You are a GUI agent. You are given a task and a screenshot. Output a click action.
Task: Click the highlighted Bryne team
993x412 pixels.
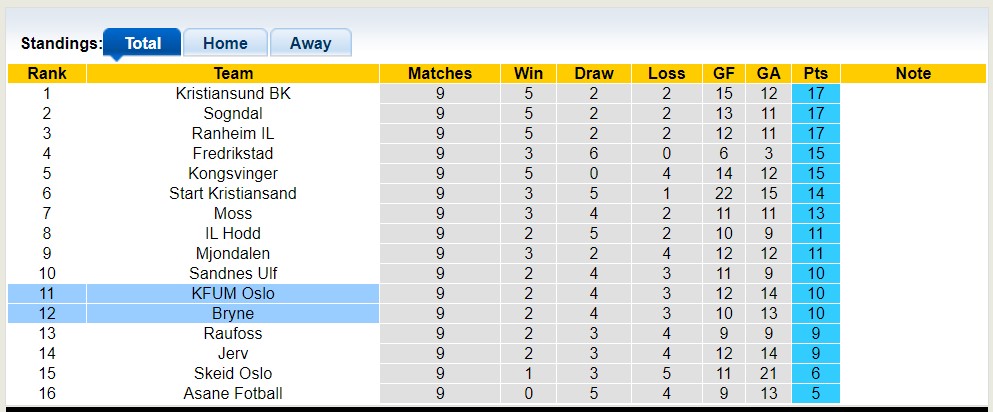pyautogui.click(x=233, y=313)
